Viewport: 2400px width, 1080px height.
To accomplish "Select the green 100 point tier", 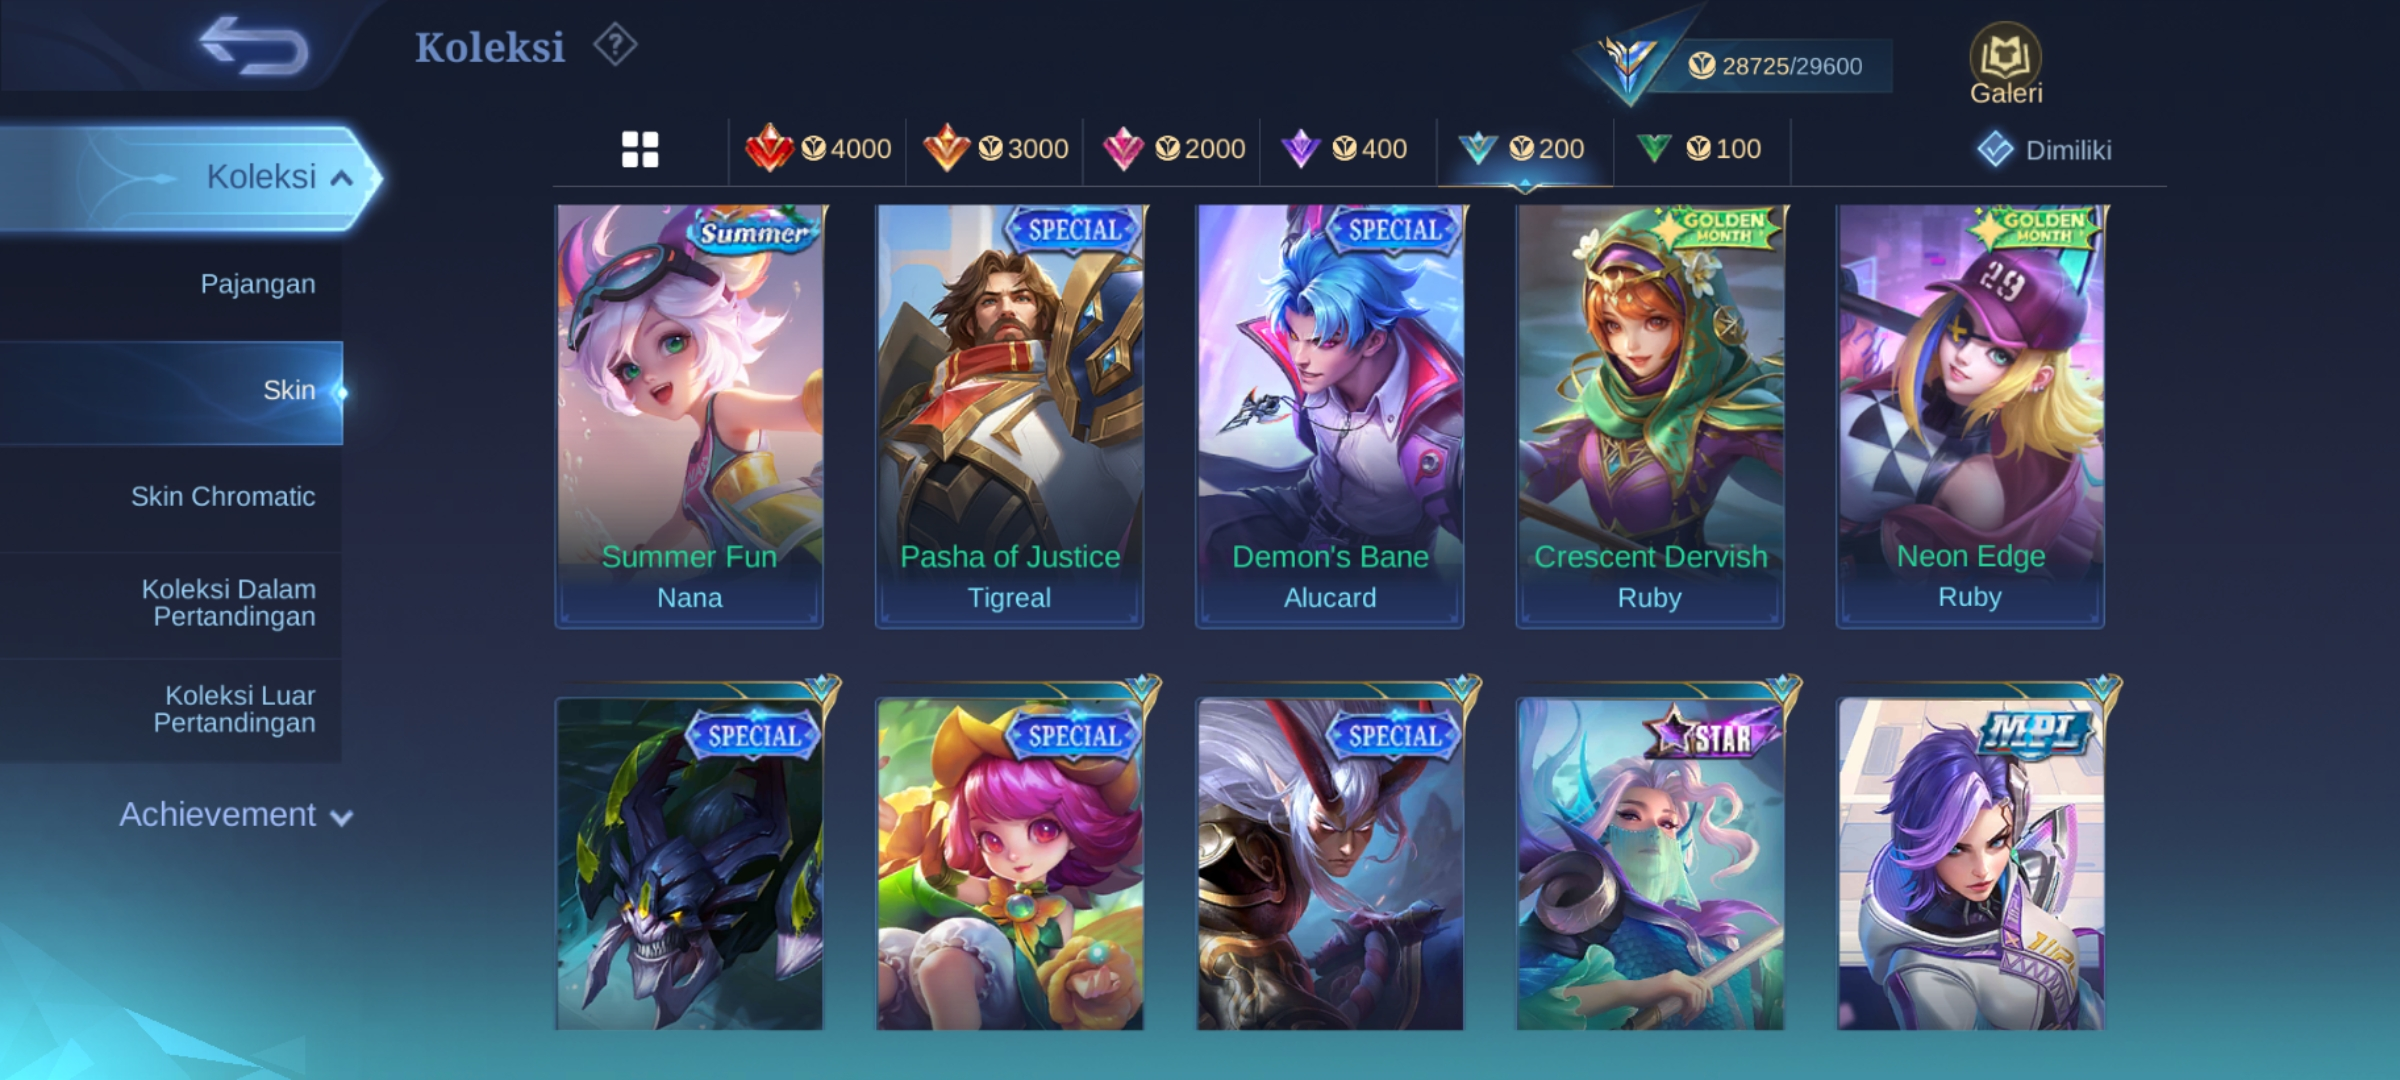I will (x=1699, y=149).
